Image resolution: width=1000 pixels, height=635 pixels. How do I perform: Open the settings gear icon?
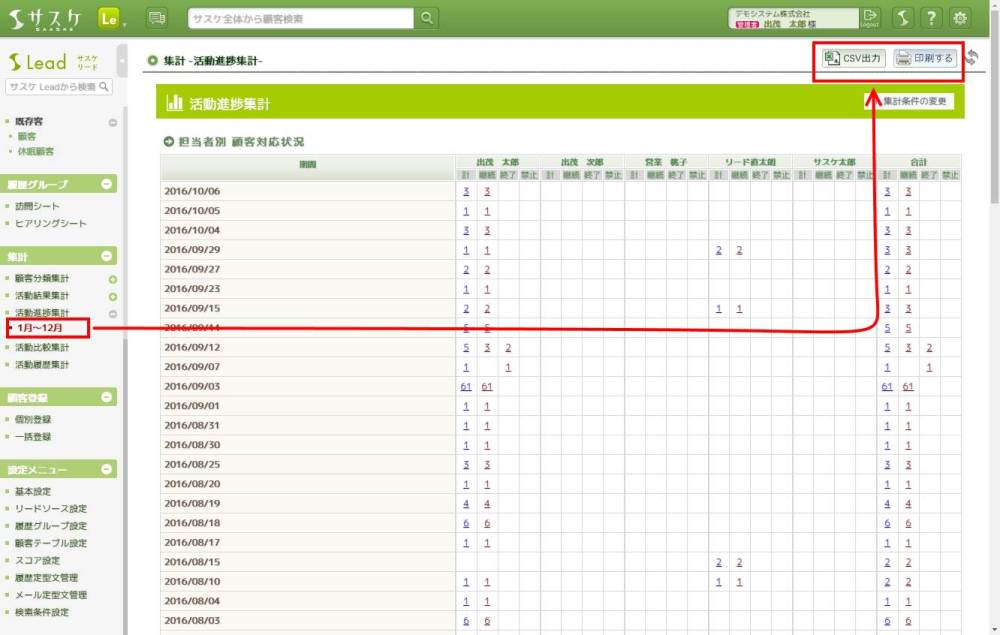coord(960,18)
